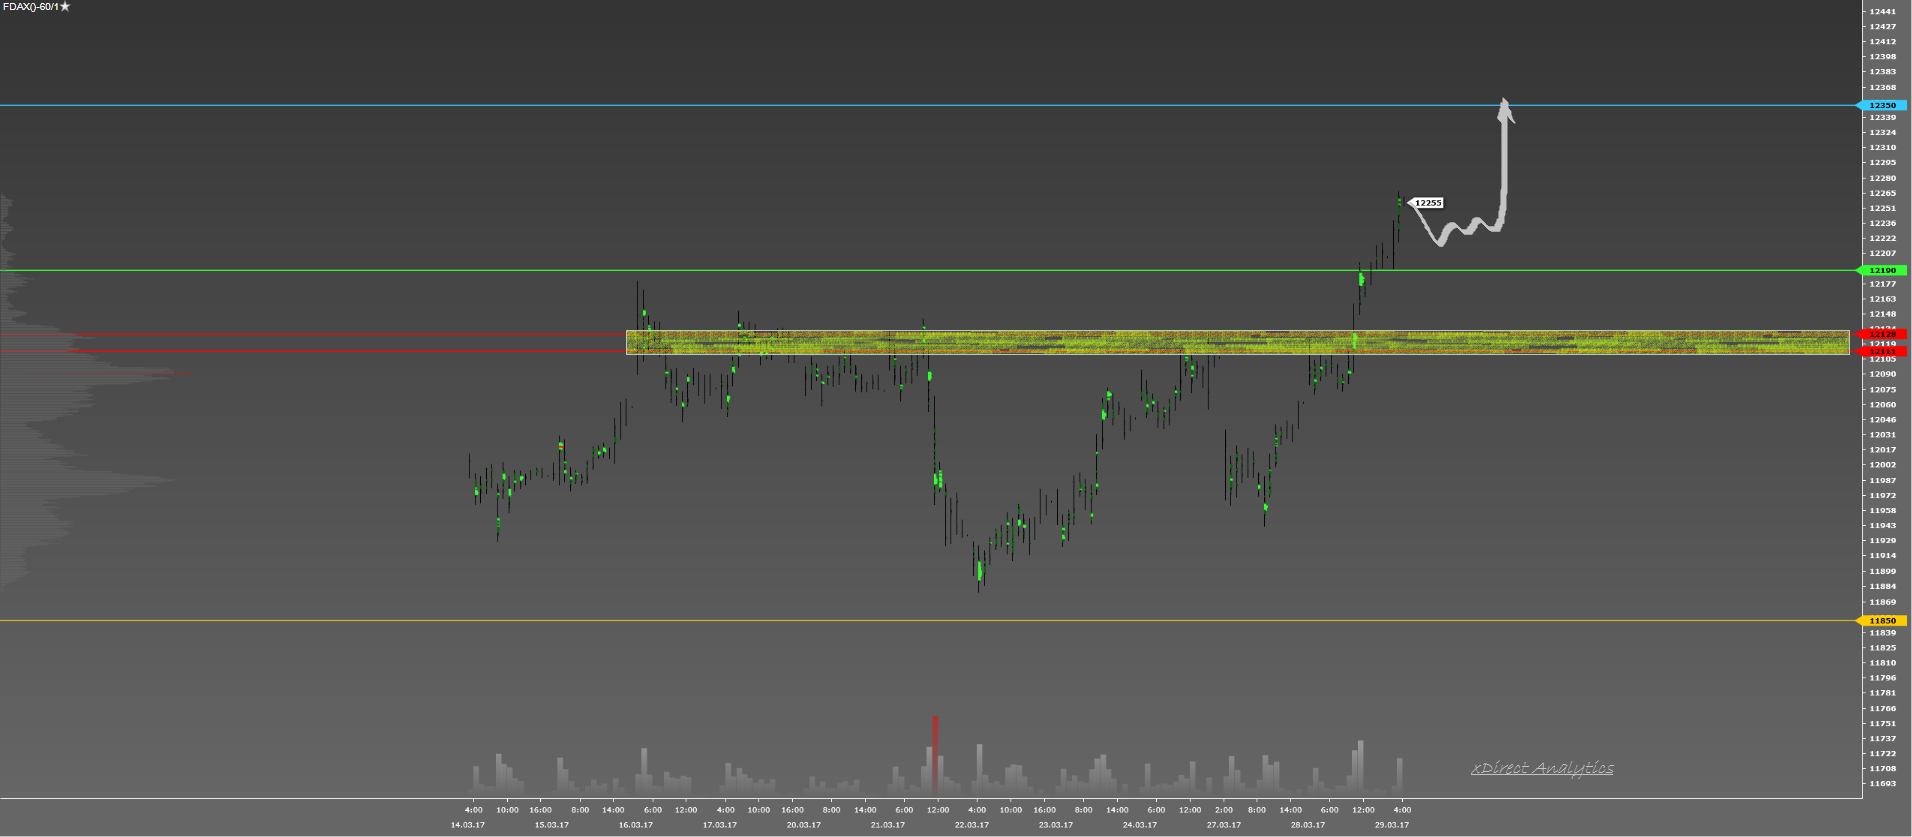Open the xDirect Analytics link
The image size is (1912, 837).
pos(1541,768)
